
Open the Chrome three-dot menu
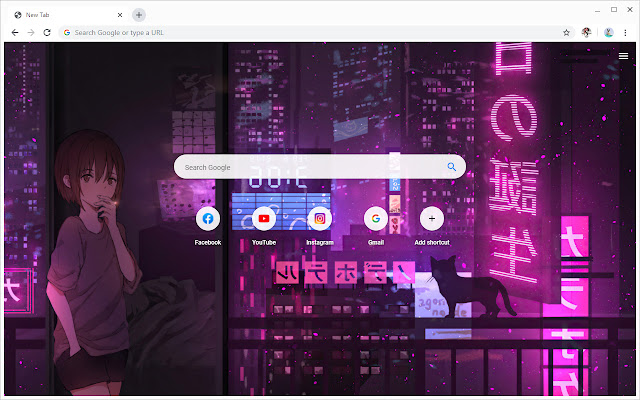pyautogui.click(x=625, y=33)
